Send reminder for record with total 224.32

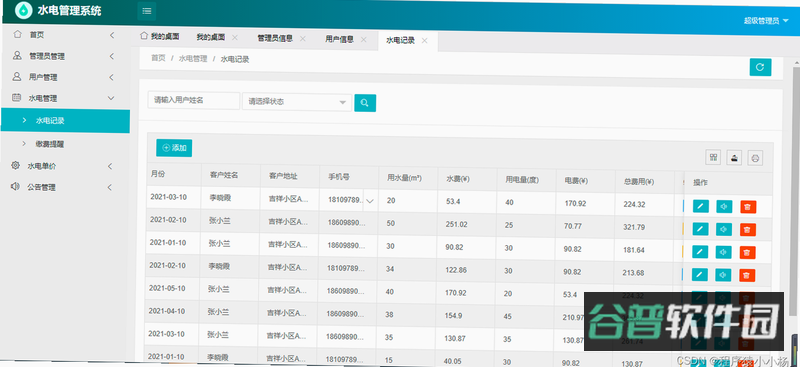(724, 207)
